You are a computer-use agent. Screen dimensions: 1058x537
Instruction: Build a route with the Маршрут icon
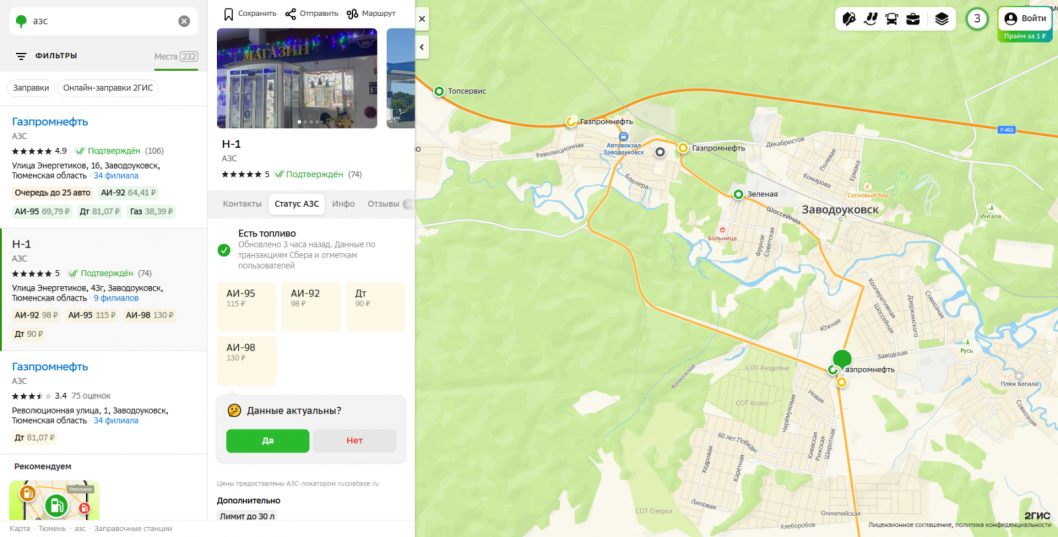(352, 13)
